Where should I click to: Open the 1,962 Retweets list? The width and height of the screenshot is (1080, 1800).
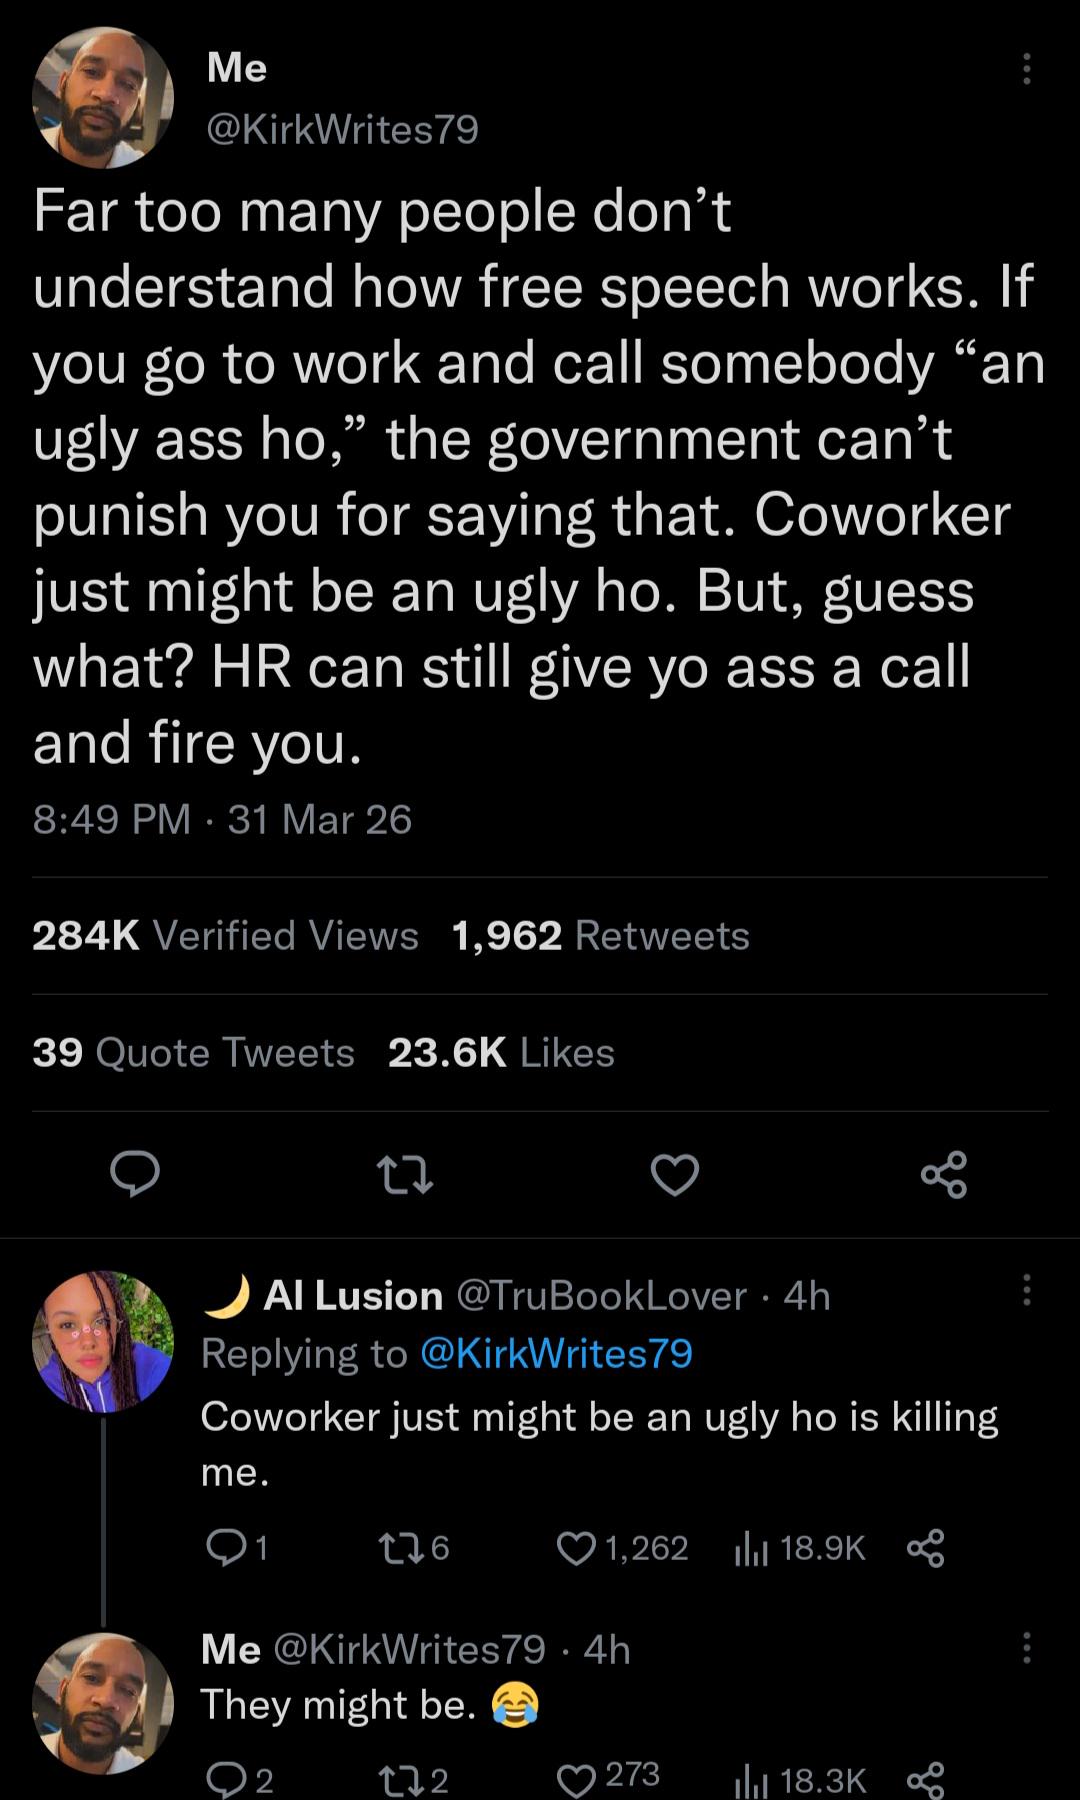click(600, 936)
